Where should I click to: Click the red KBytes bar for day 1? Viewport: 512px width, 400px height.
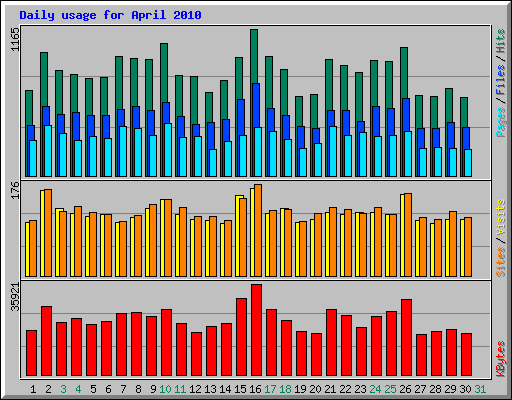[31, 353]
